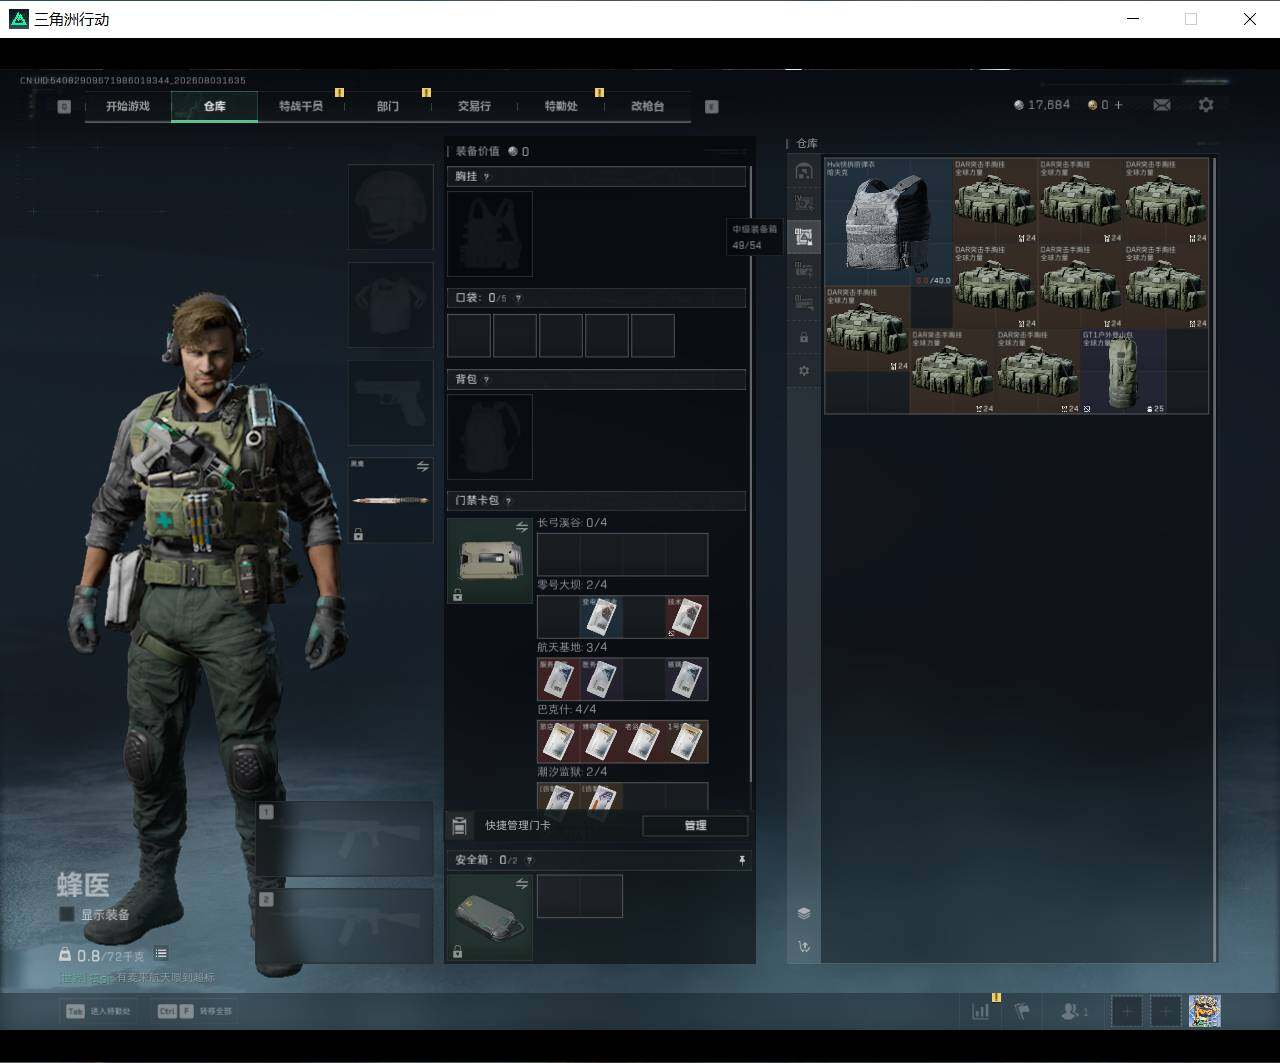Click the first empty pocket slot

point(469,336)
